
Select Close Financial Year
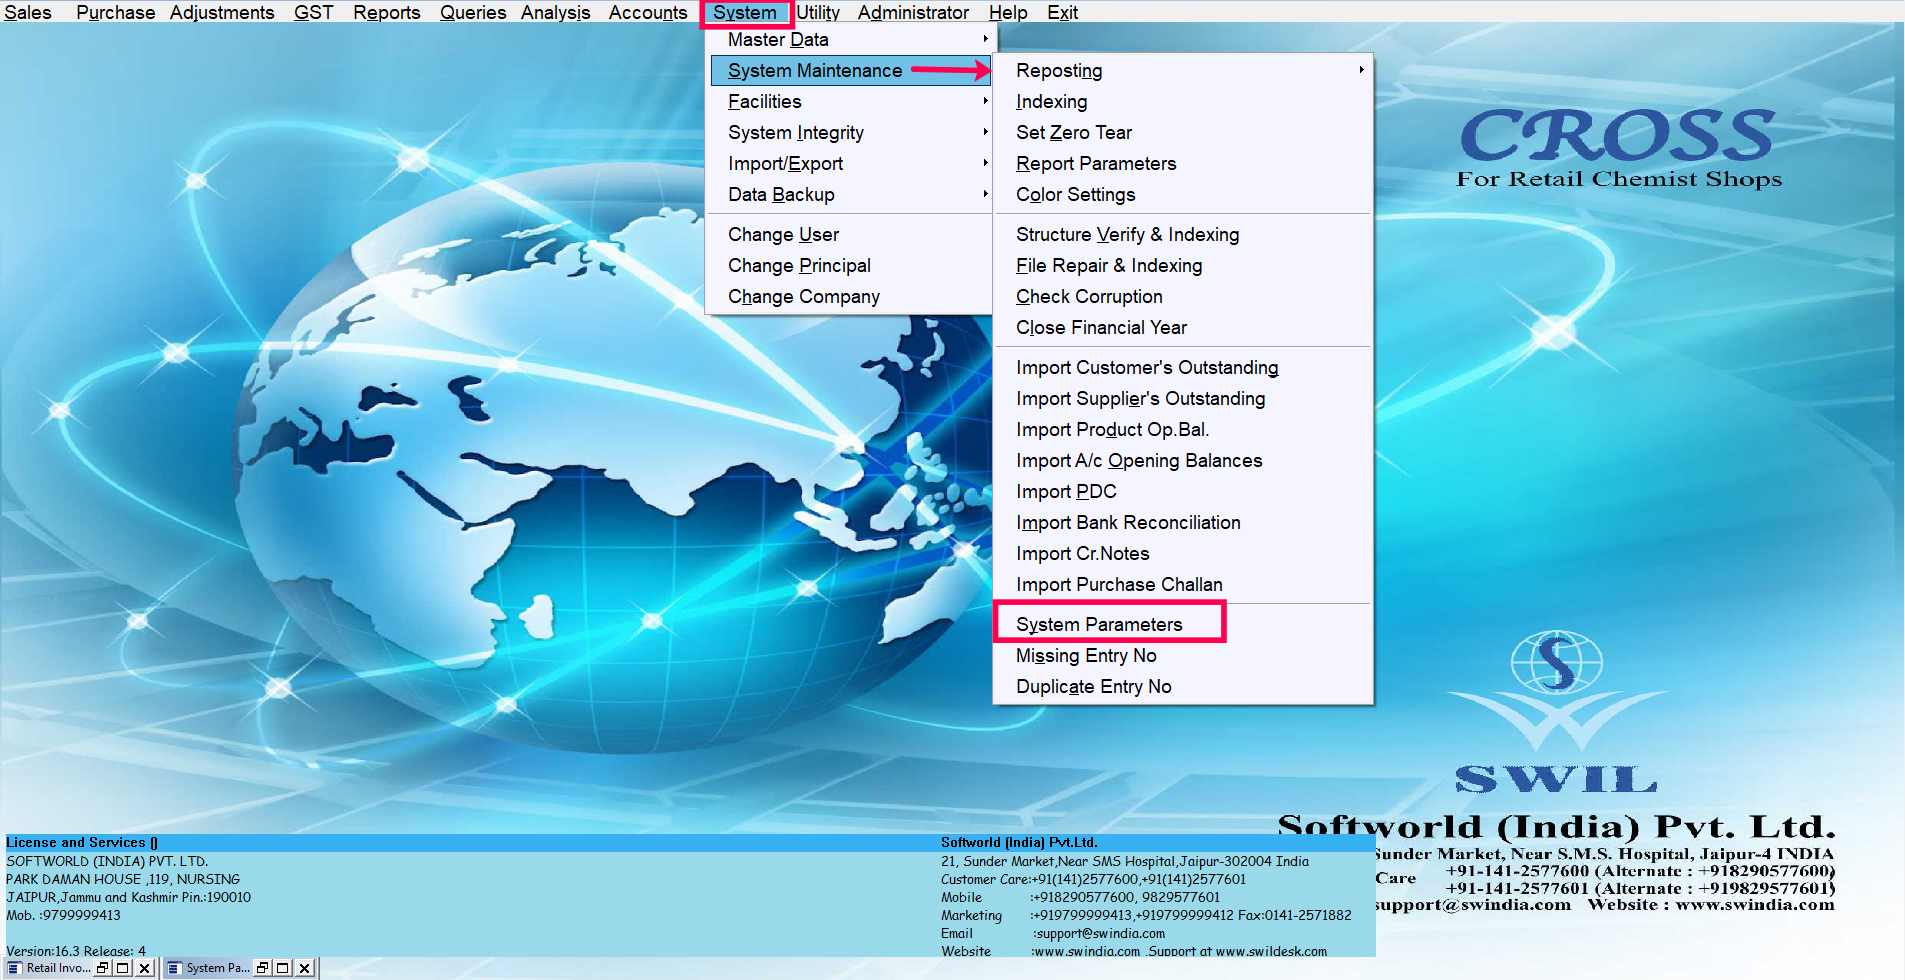coord(1182,327)
